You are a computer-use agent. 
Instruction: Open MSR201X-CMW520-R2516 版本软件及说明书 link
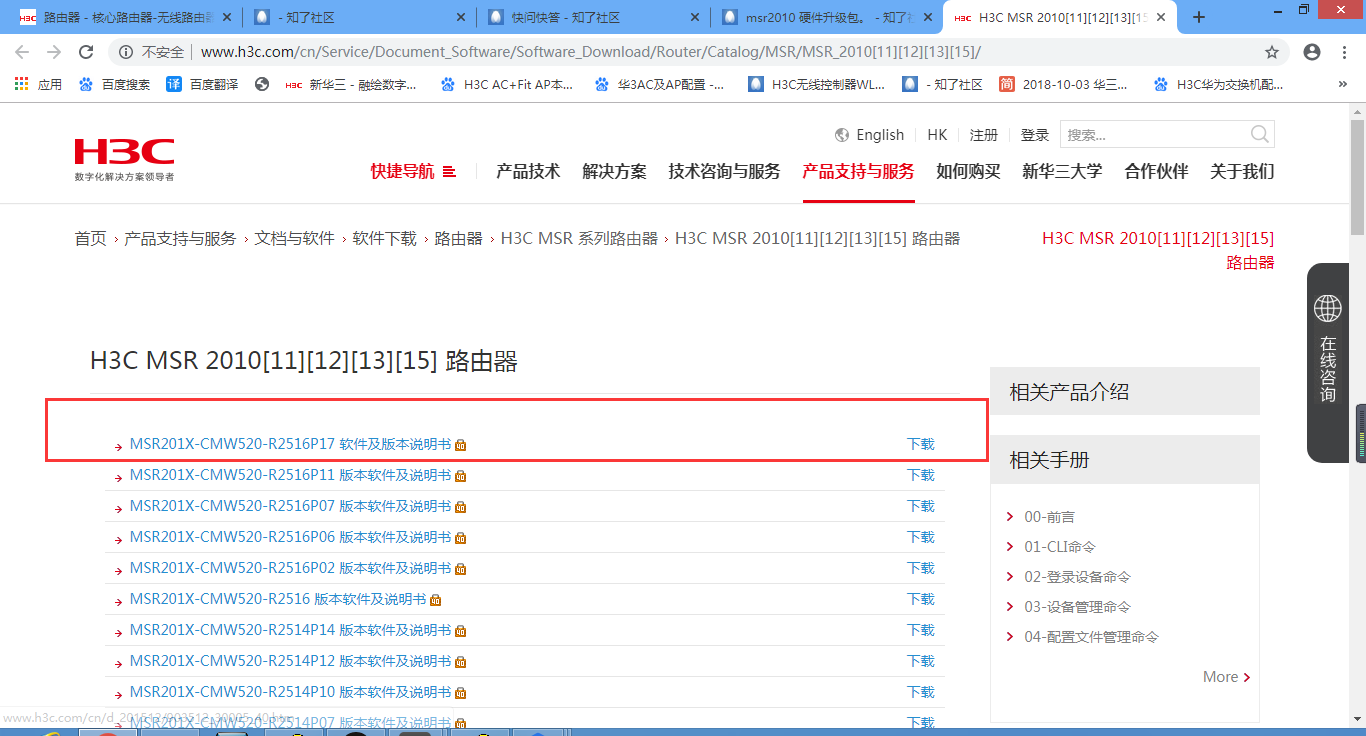[x=278, y=599]
